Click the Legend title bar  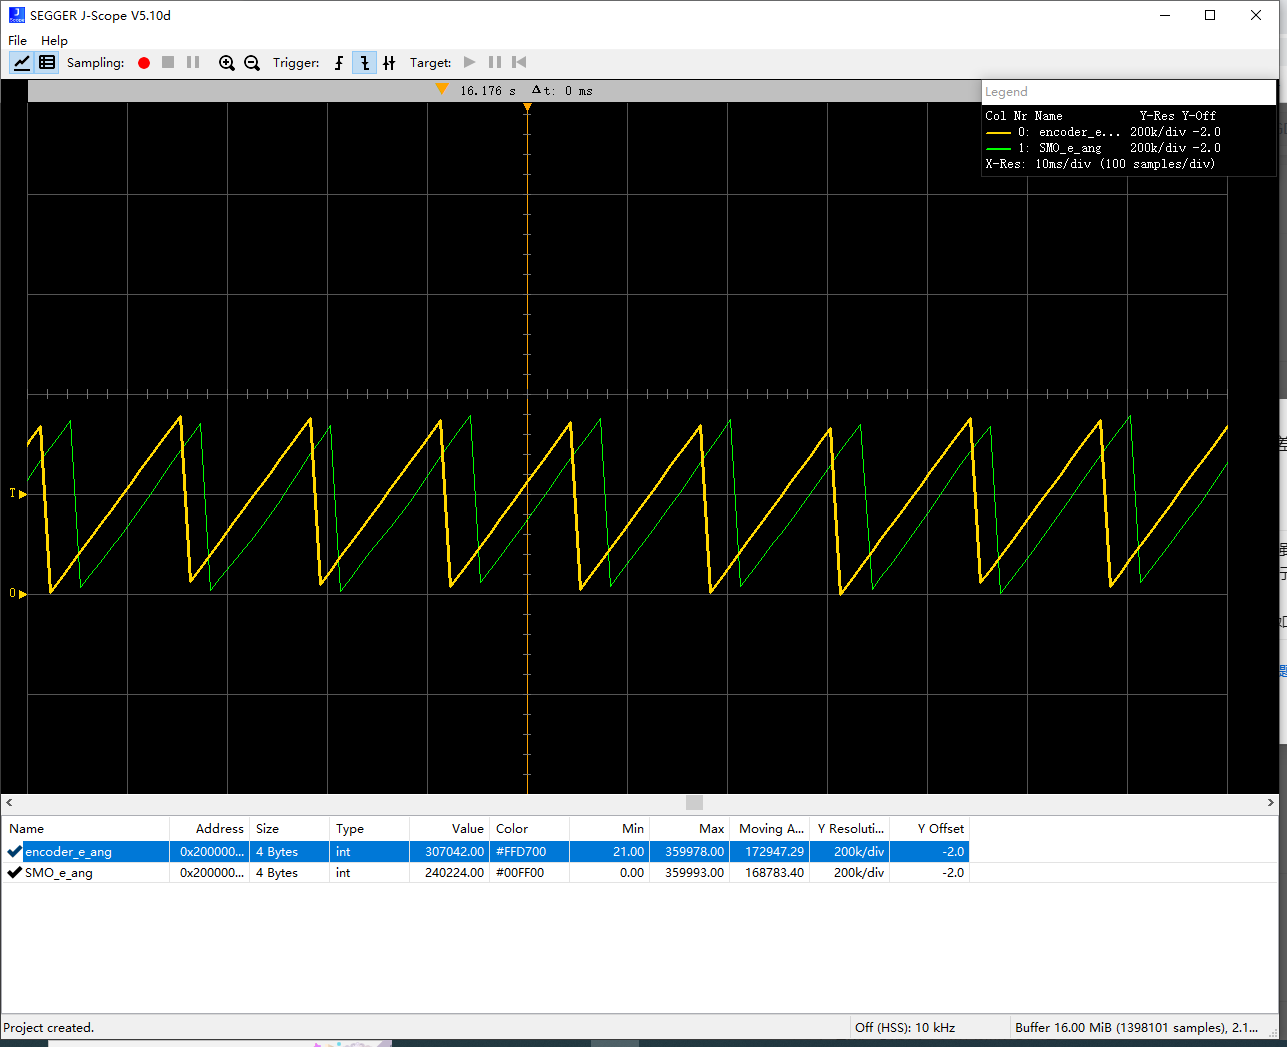point(1129,92)
